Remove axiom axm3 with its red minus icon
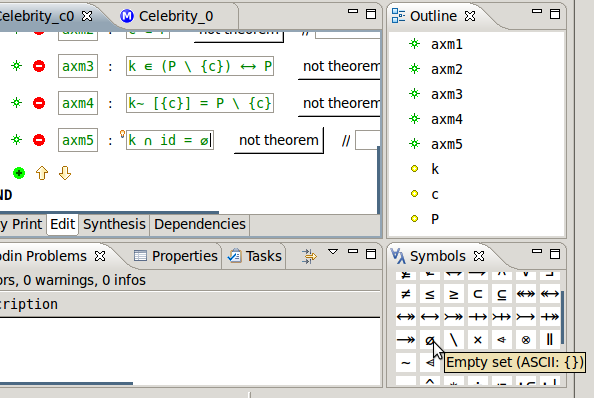Screen dimensions: 594x398 click(39, 66)
